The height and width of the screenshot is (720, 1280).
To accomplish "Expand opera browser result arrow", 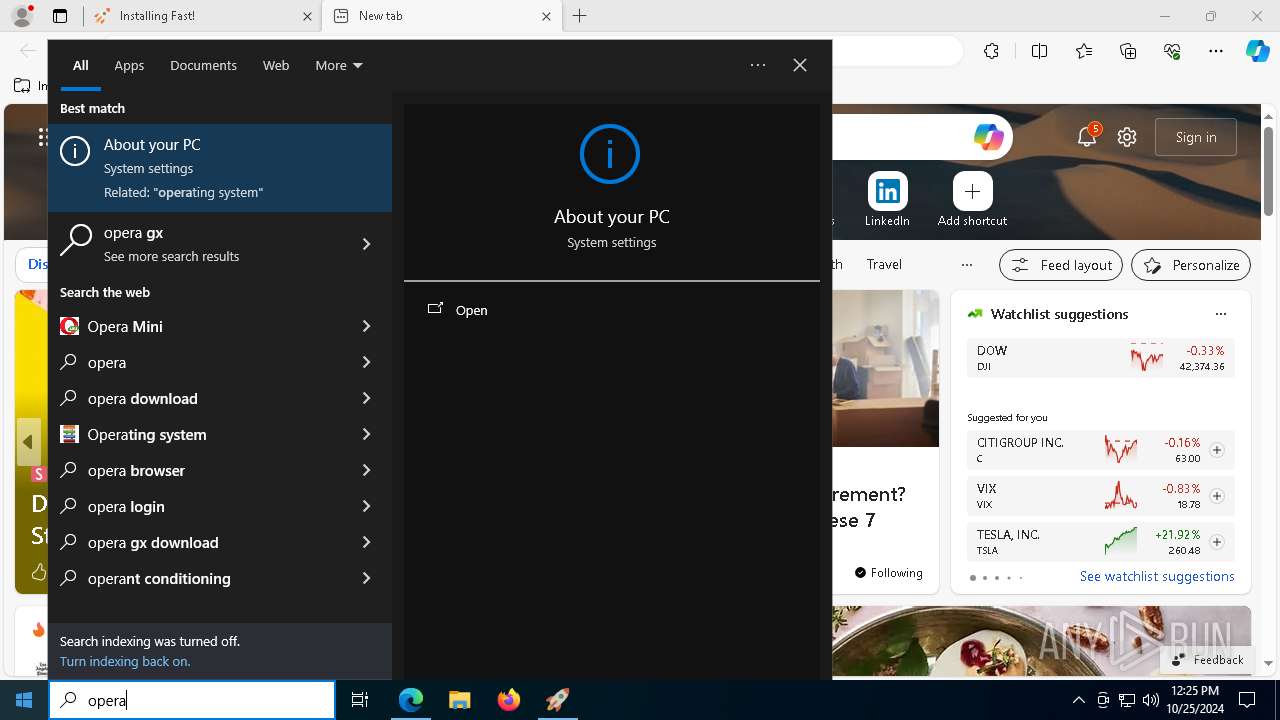I will [x=366, y=470].
